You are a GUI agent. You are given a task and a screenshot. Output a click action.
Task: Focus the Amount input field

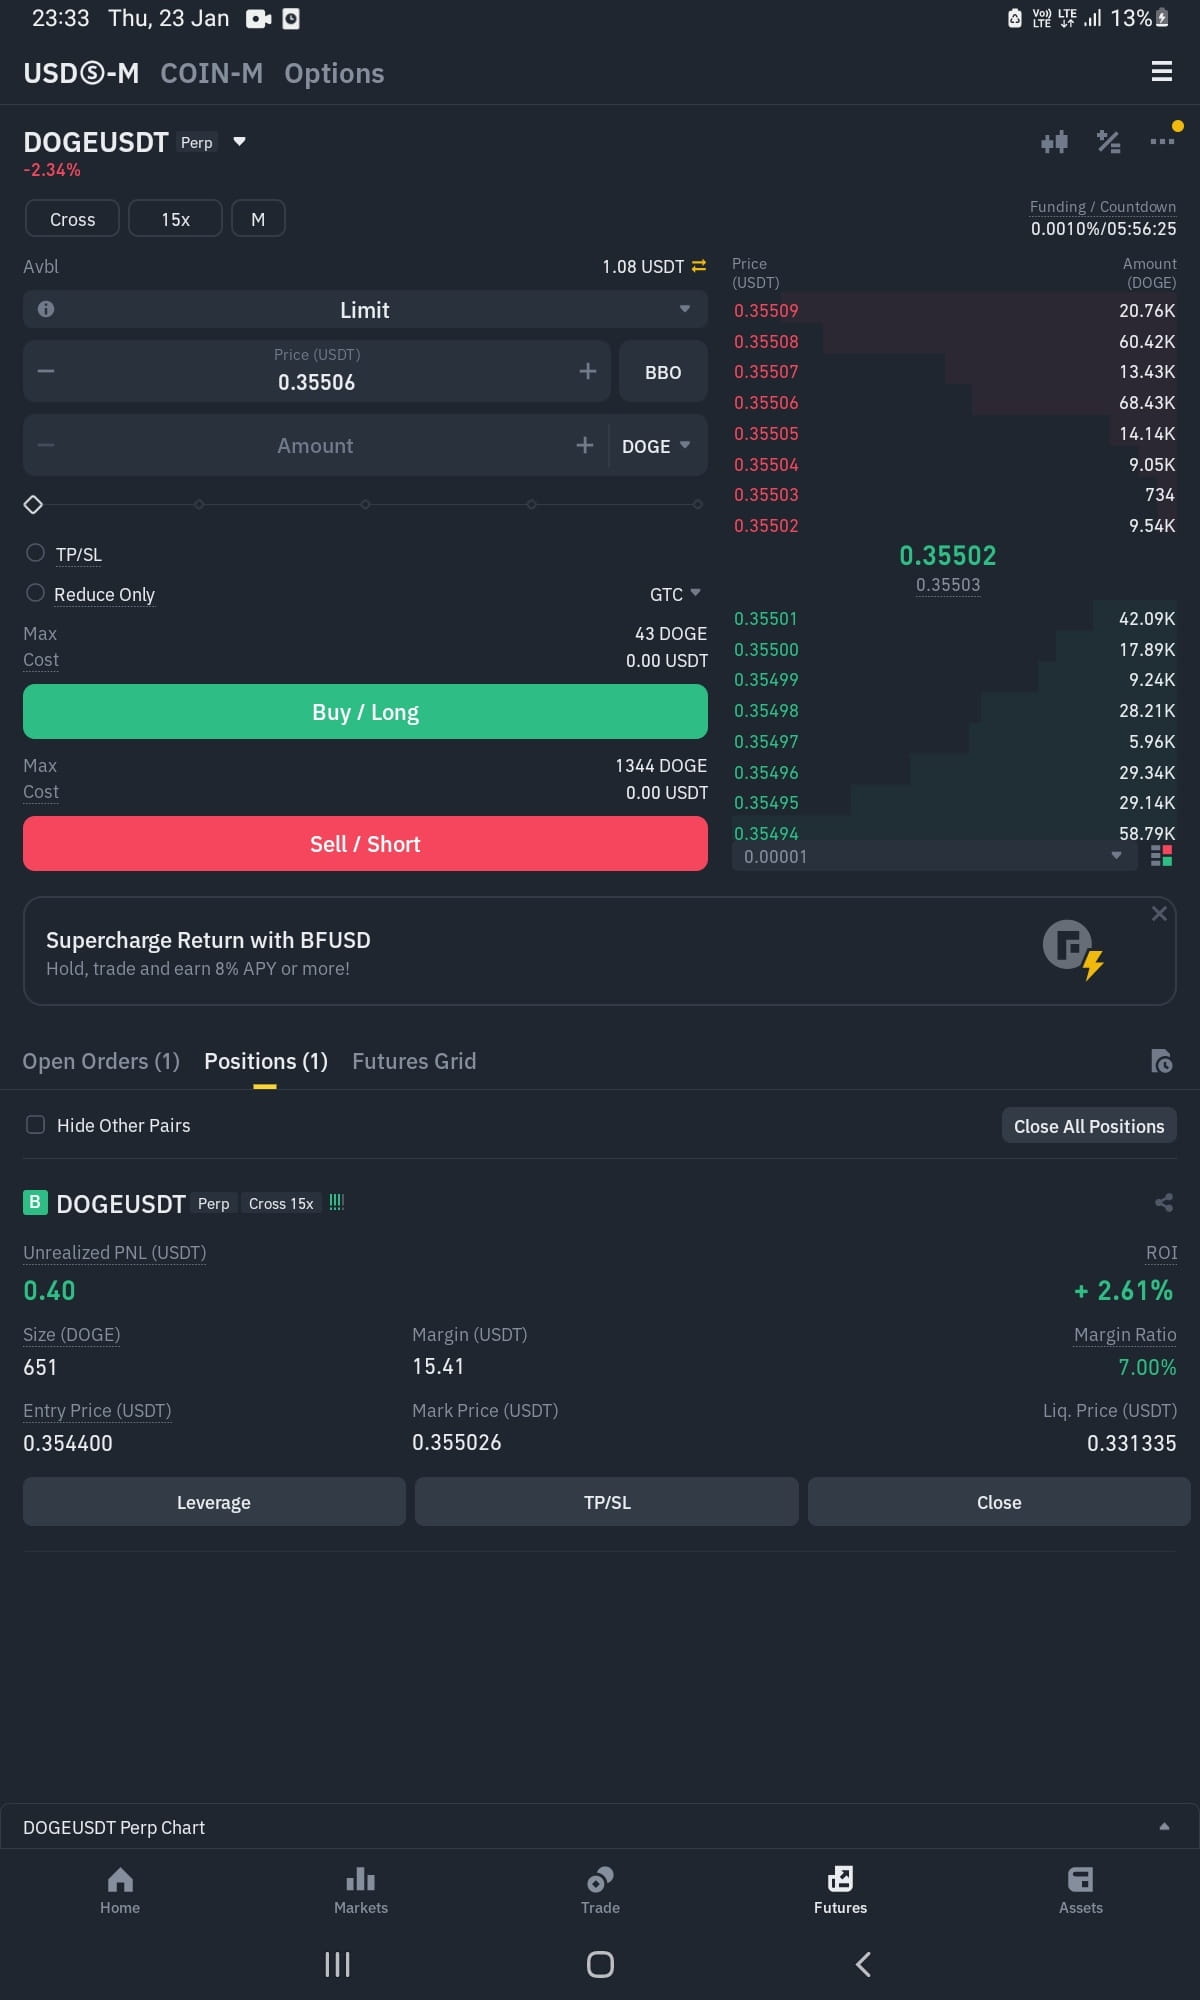pyautogui.click(x=315, y=445)
